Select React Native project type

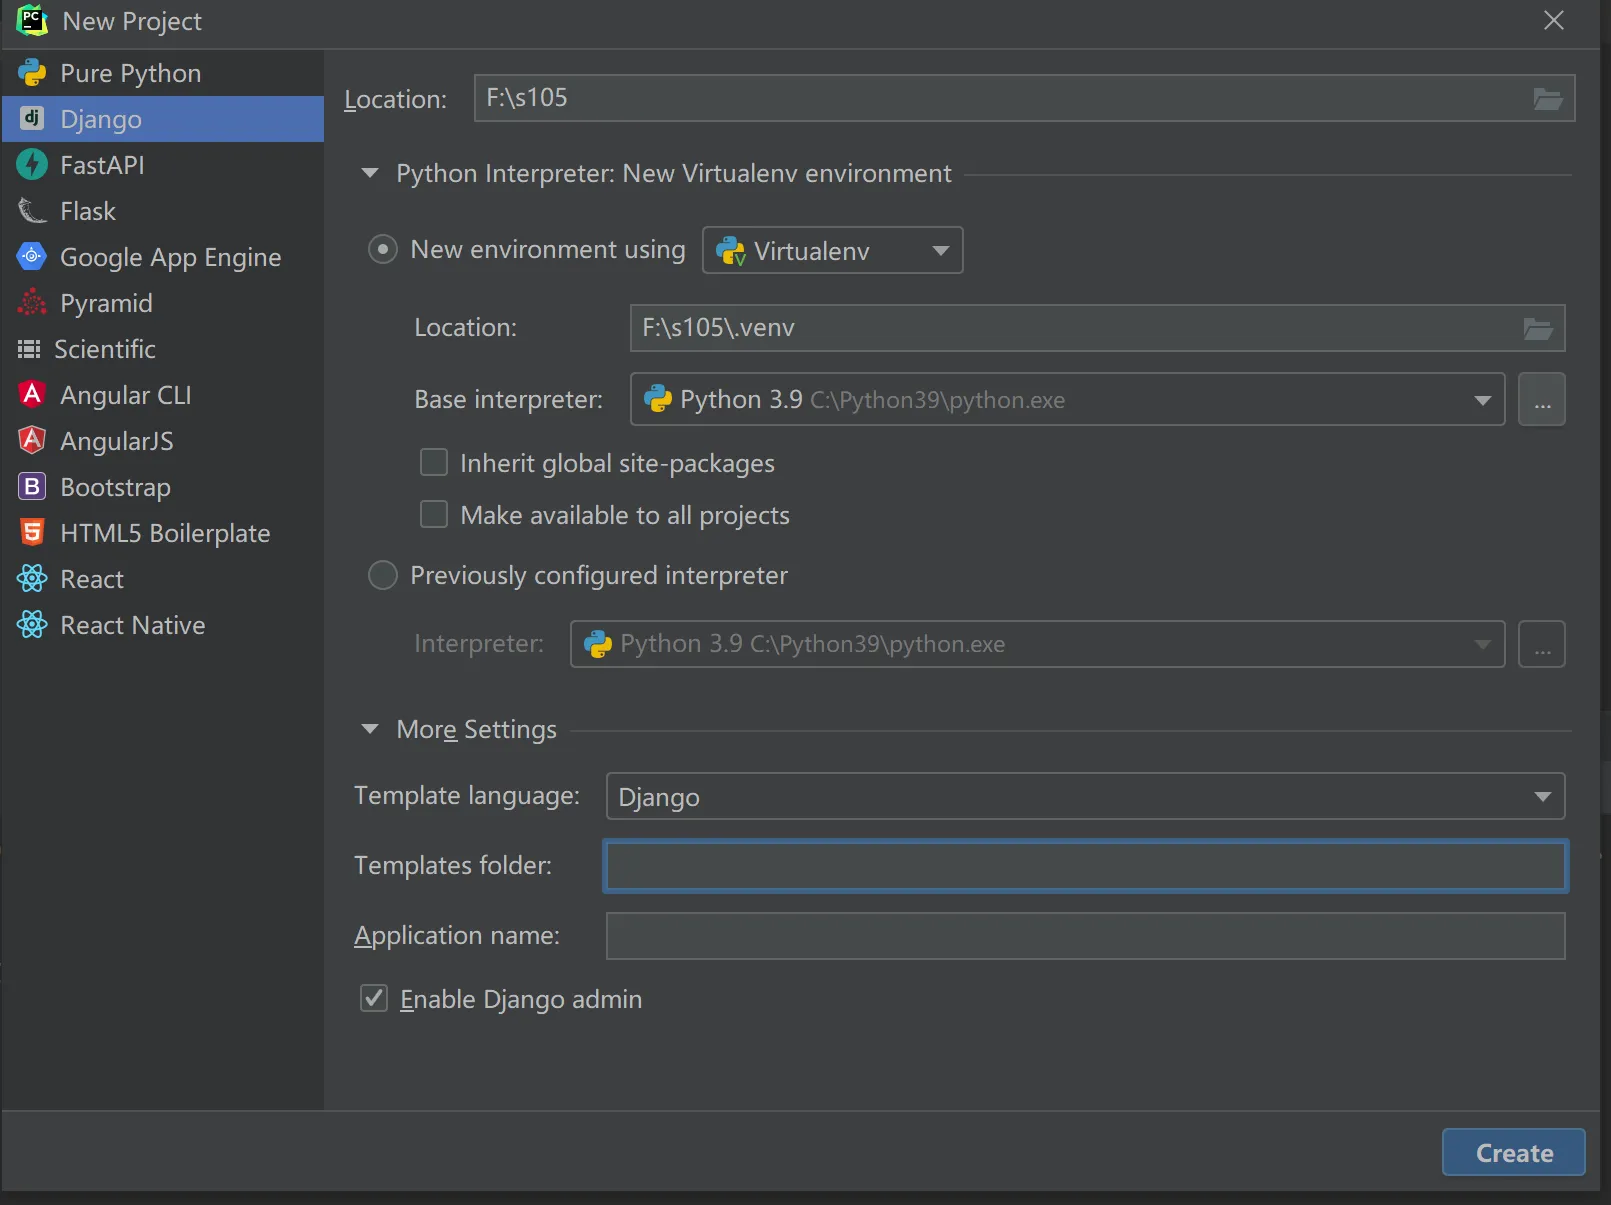point(163,625)
